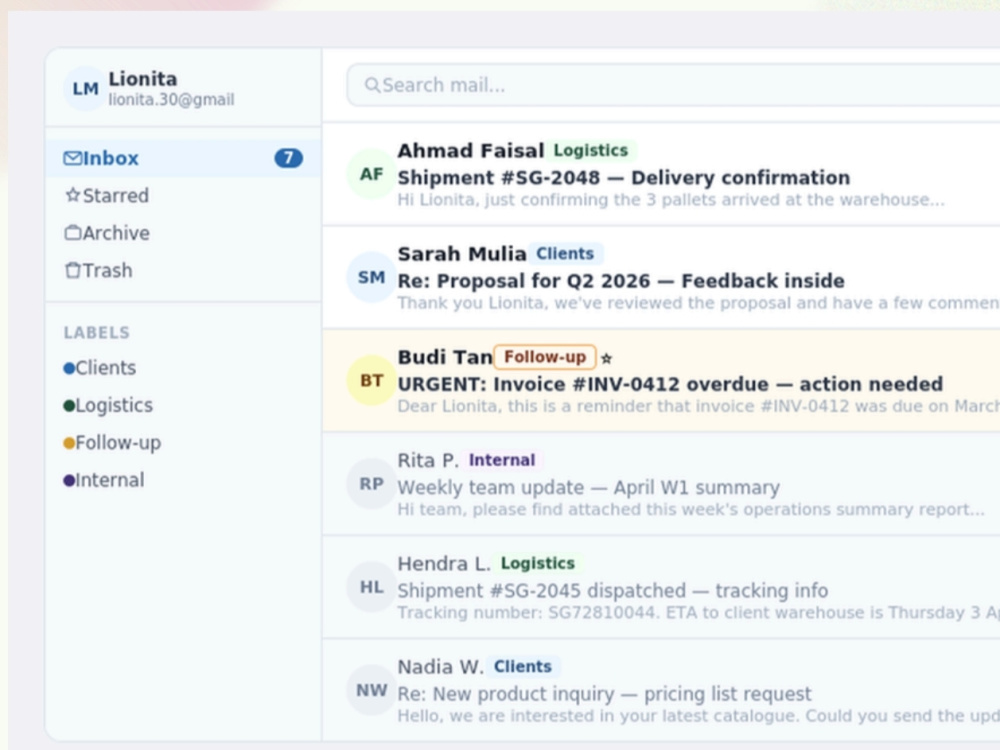1000x750 pixels.
Task: Click sender name Sarah Mulia
Action: [462, 254]
